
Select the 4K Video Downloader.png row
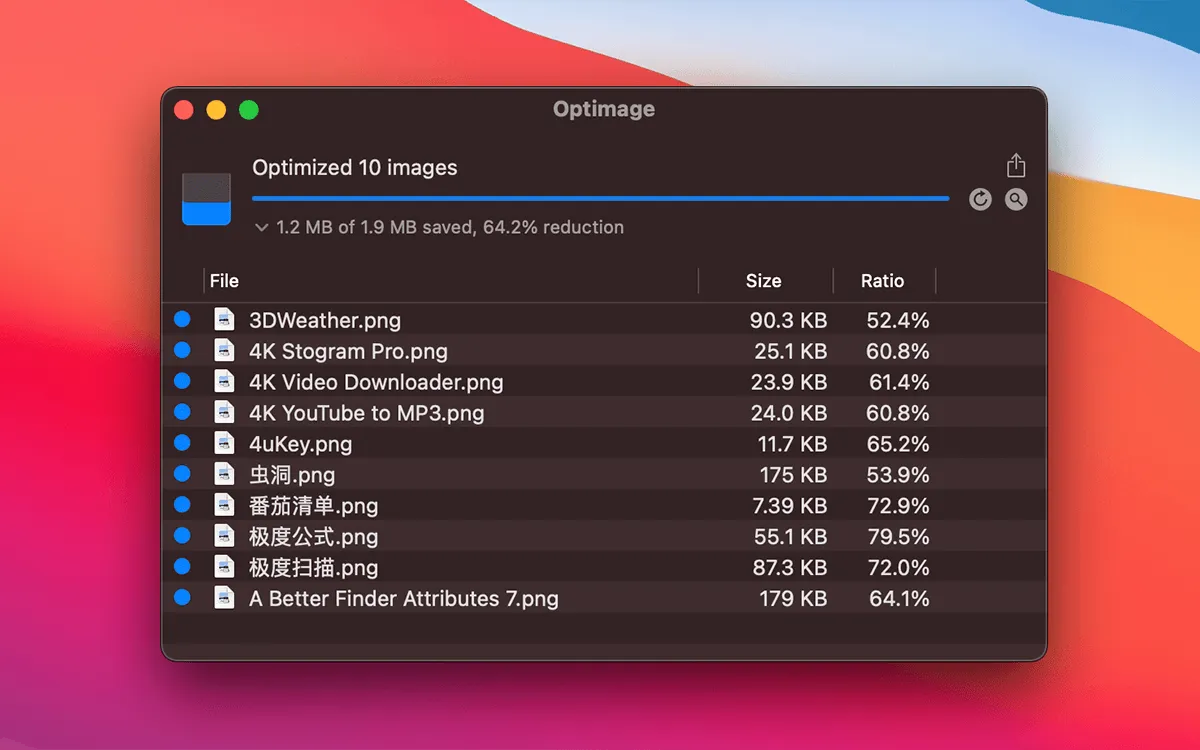point(376,382)
